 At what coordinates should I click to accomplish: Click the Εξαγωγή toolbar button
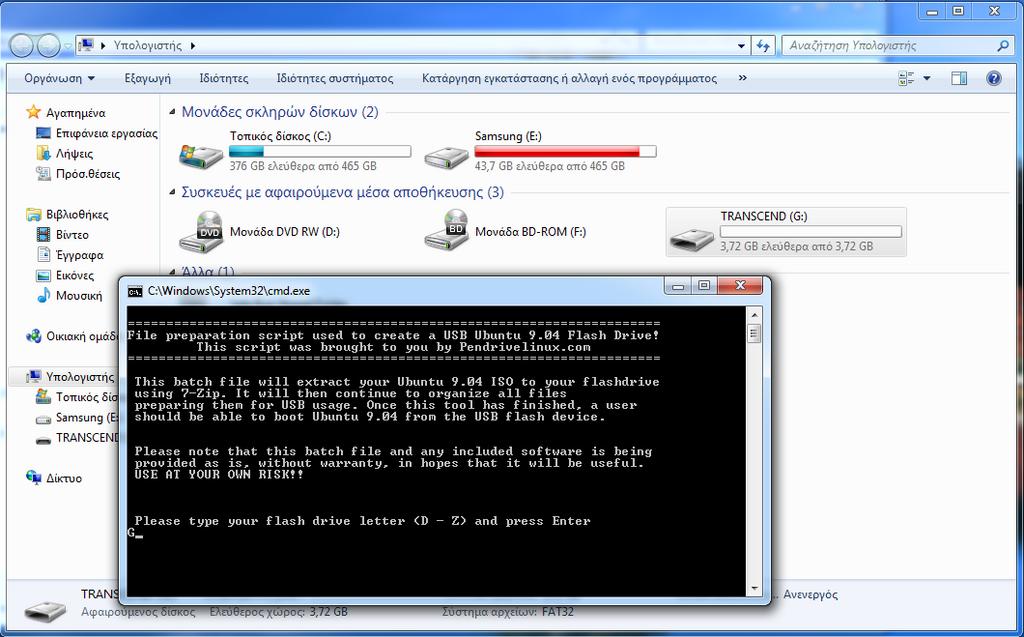(148, 78)
